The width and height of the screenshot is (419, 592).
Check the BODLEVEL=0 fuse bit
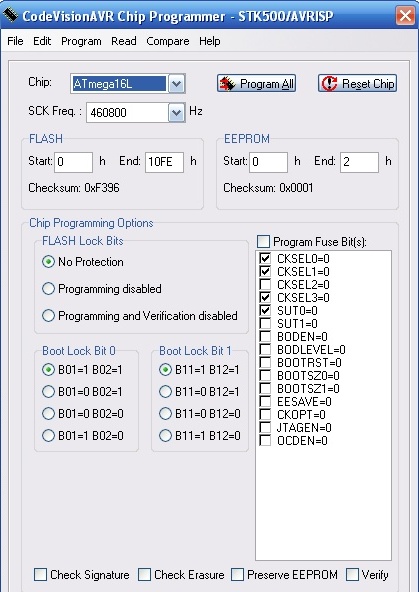(265, 349)
